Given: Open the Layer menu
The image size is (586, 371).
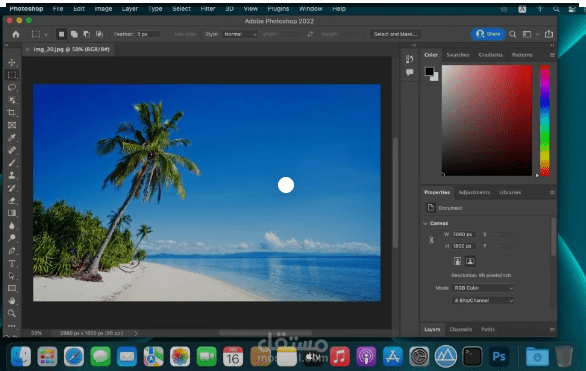Looking at the screenshot, I should tap(130, 9).
